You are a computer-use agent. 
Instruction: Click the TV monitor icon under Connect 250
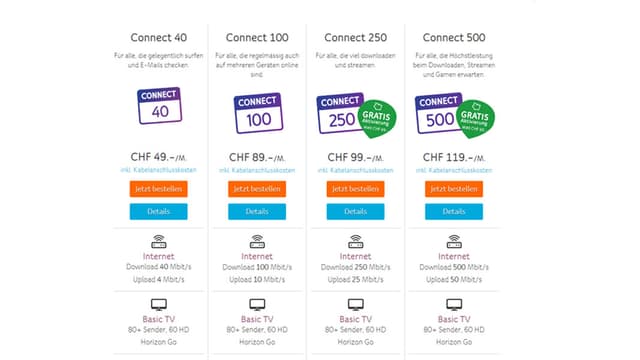(x=356, y=304)
